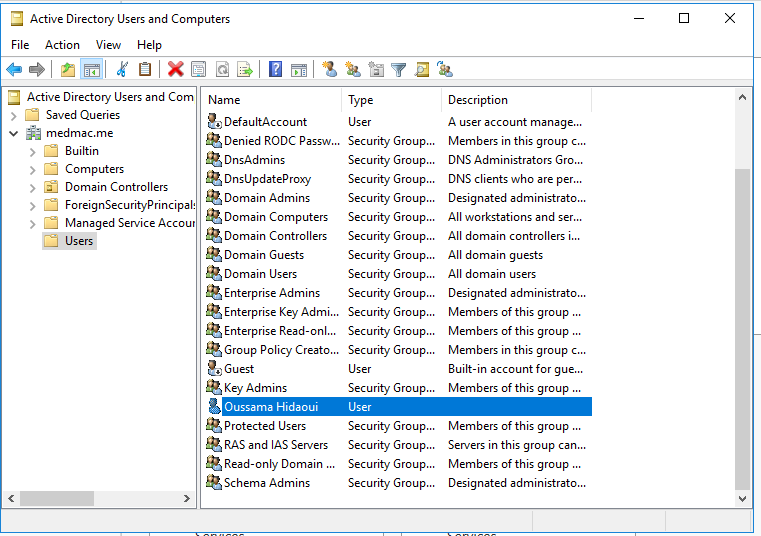Image resolution: width=761 pixels, height=536 pixels.
Task: Click the tree pane horizontal scrollbar thumb
Action: [57, 499]
